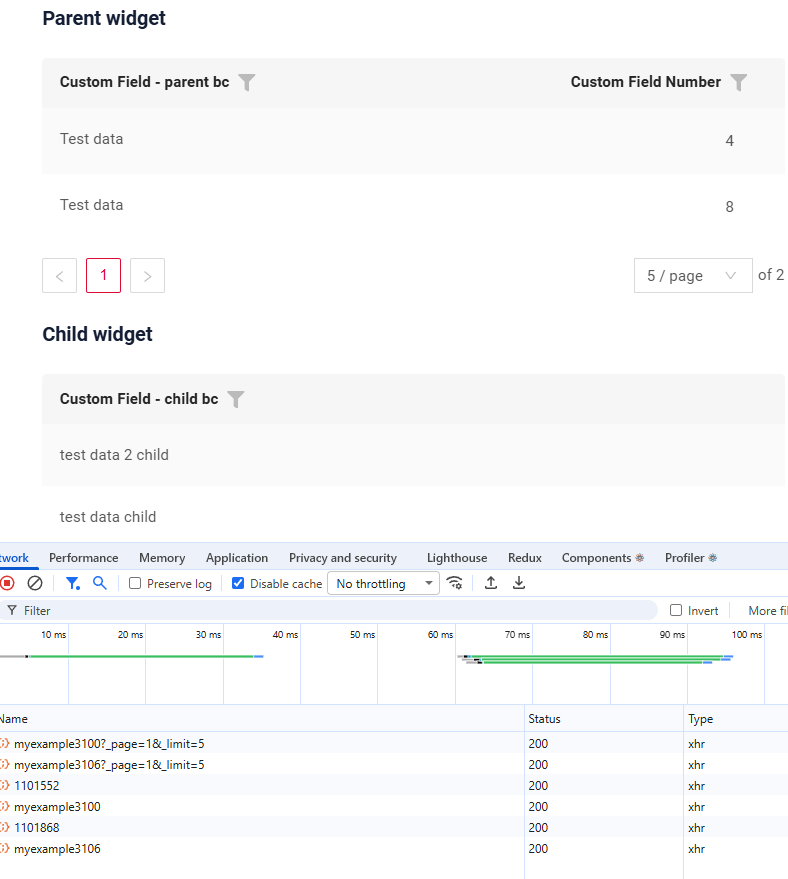This screenshot has width=788, height=879.
Task: Click the export HAR download icon
Action: tap(519, 583)
